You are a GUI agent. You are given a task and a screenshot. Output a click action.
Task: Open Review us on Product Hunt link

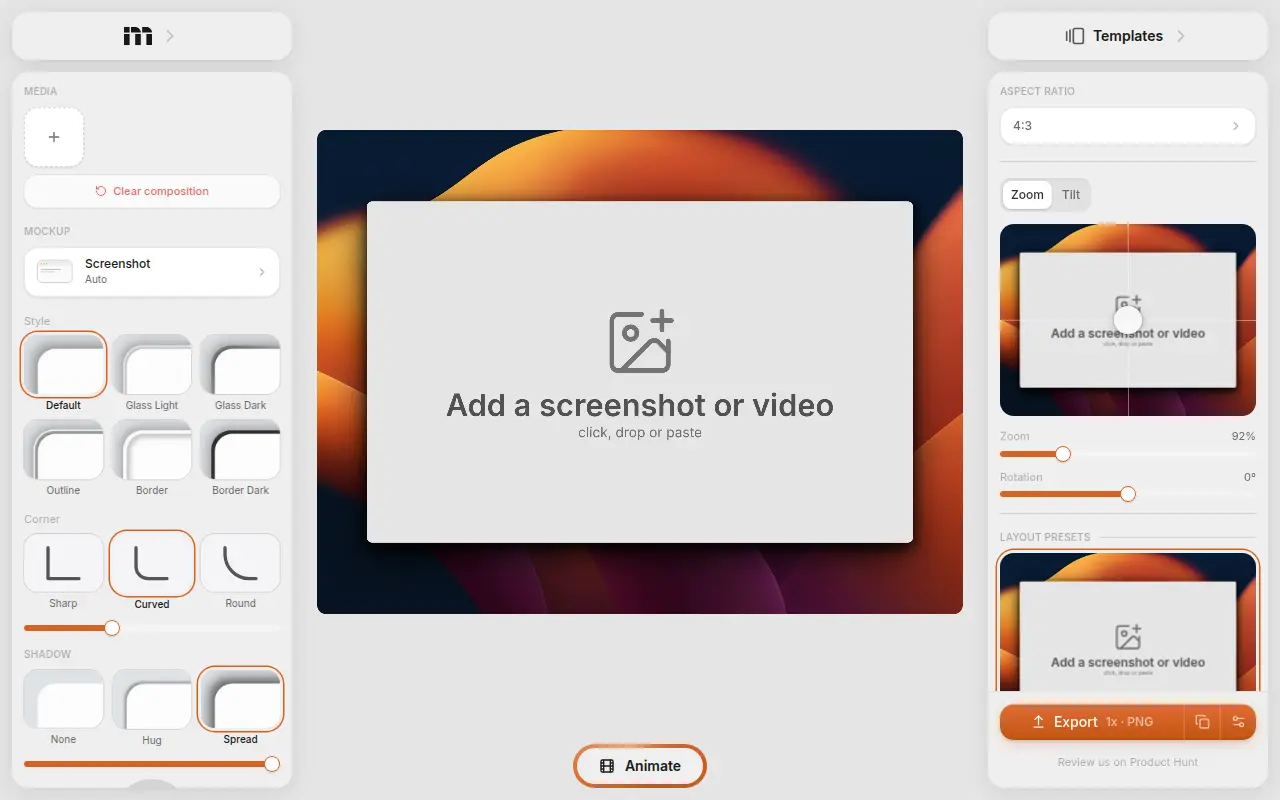tap(1128, 762)
